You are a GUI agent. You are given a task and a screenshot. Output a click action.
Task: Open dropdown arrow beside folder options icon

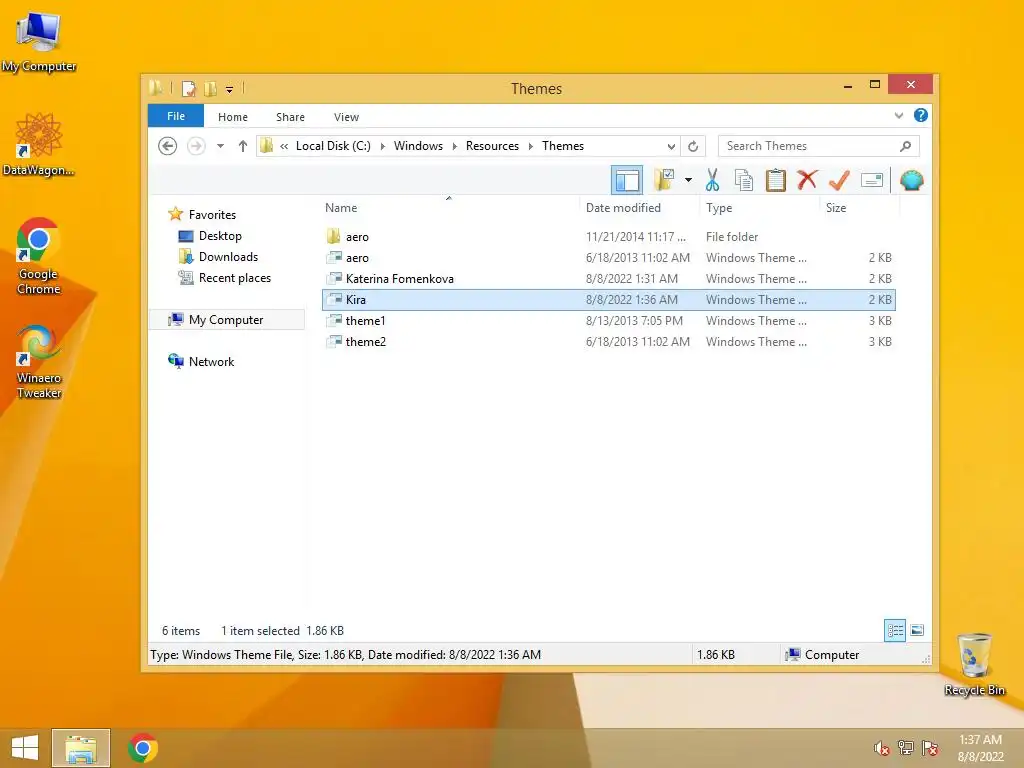coord(688,180)
